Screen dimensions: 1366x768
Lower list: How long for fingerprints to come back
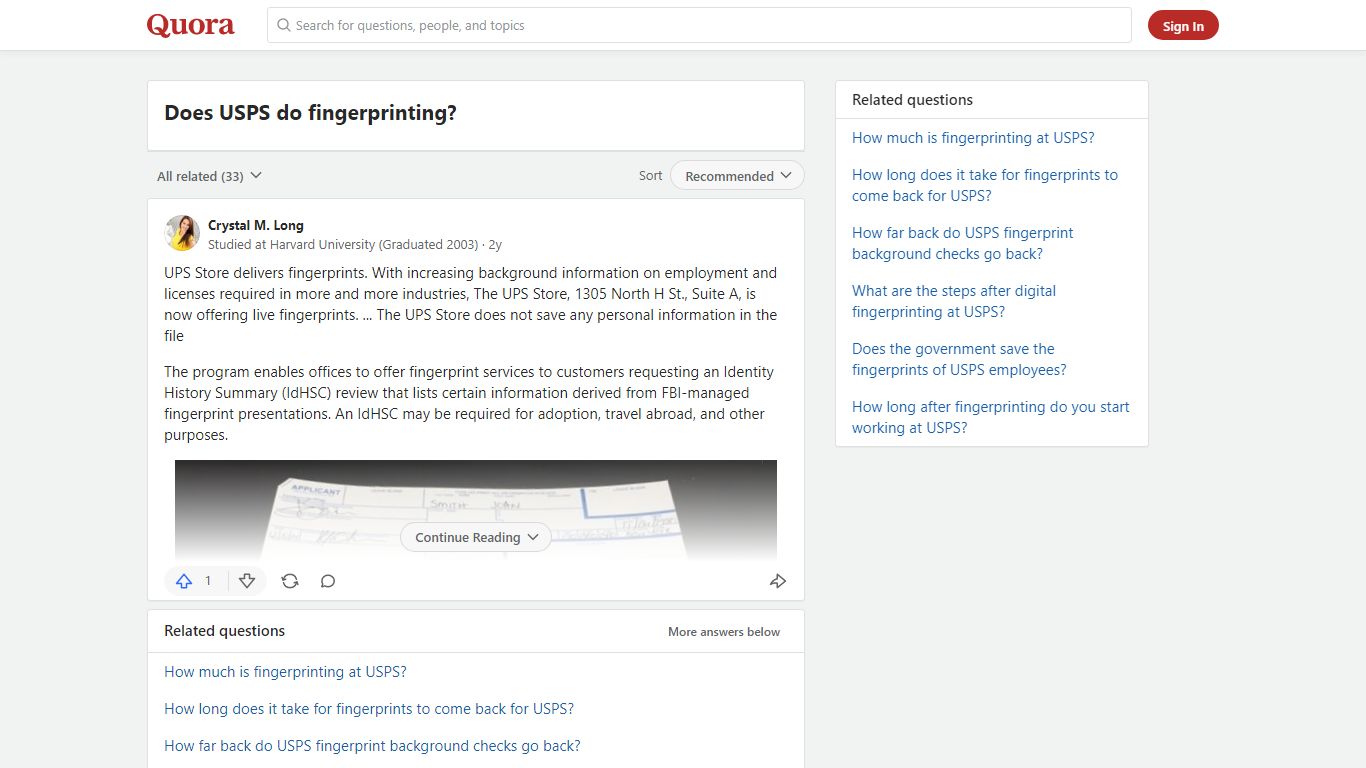(x=369, y=709)
